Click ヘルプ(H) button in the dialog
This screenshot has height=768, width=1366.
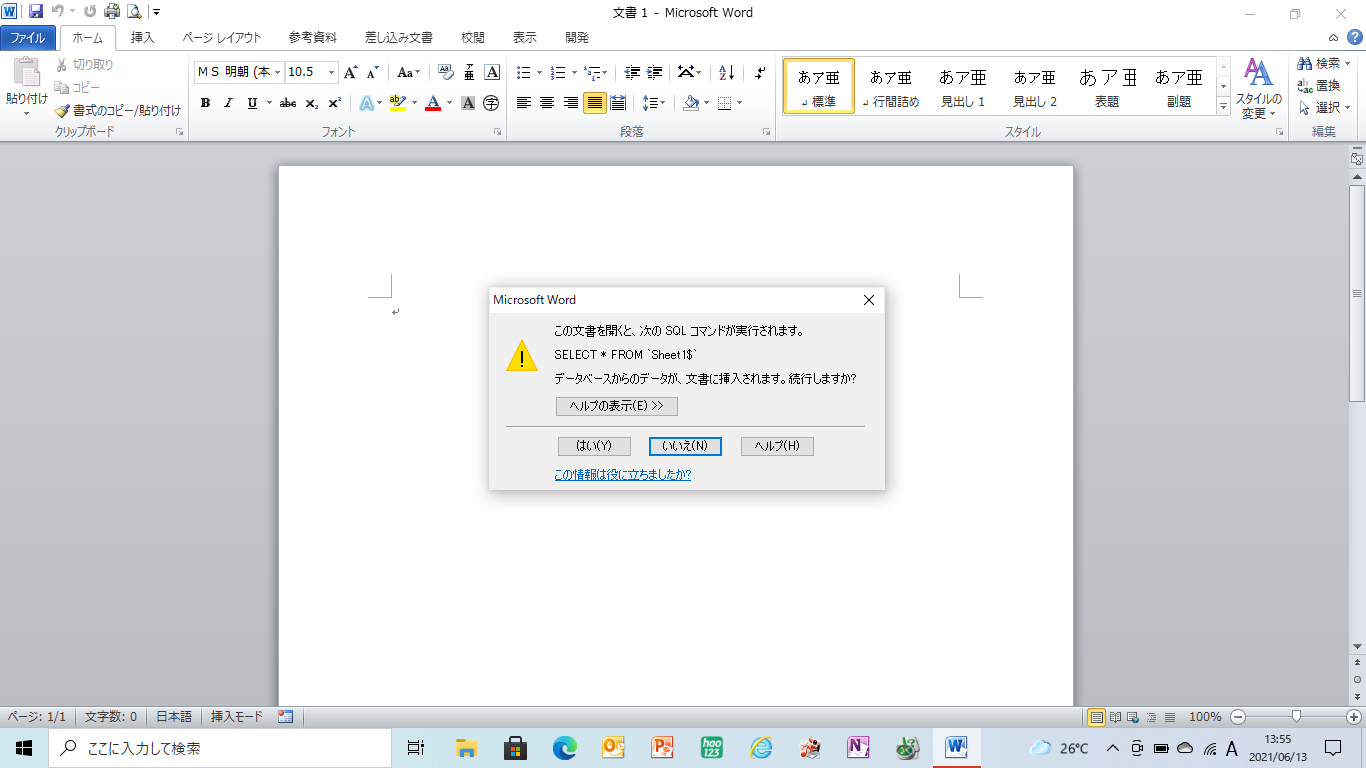pos(777,446)
